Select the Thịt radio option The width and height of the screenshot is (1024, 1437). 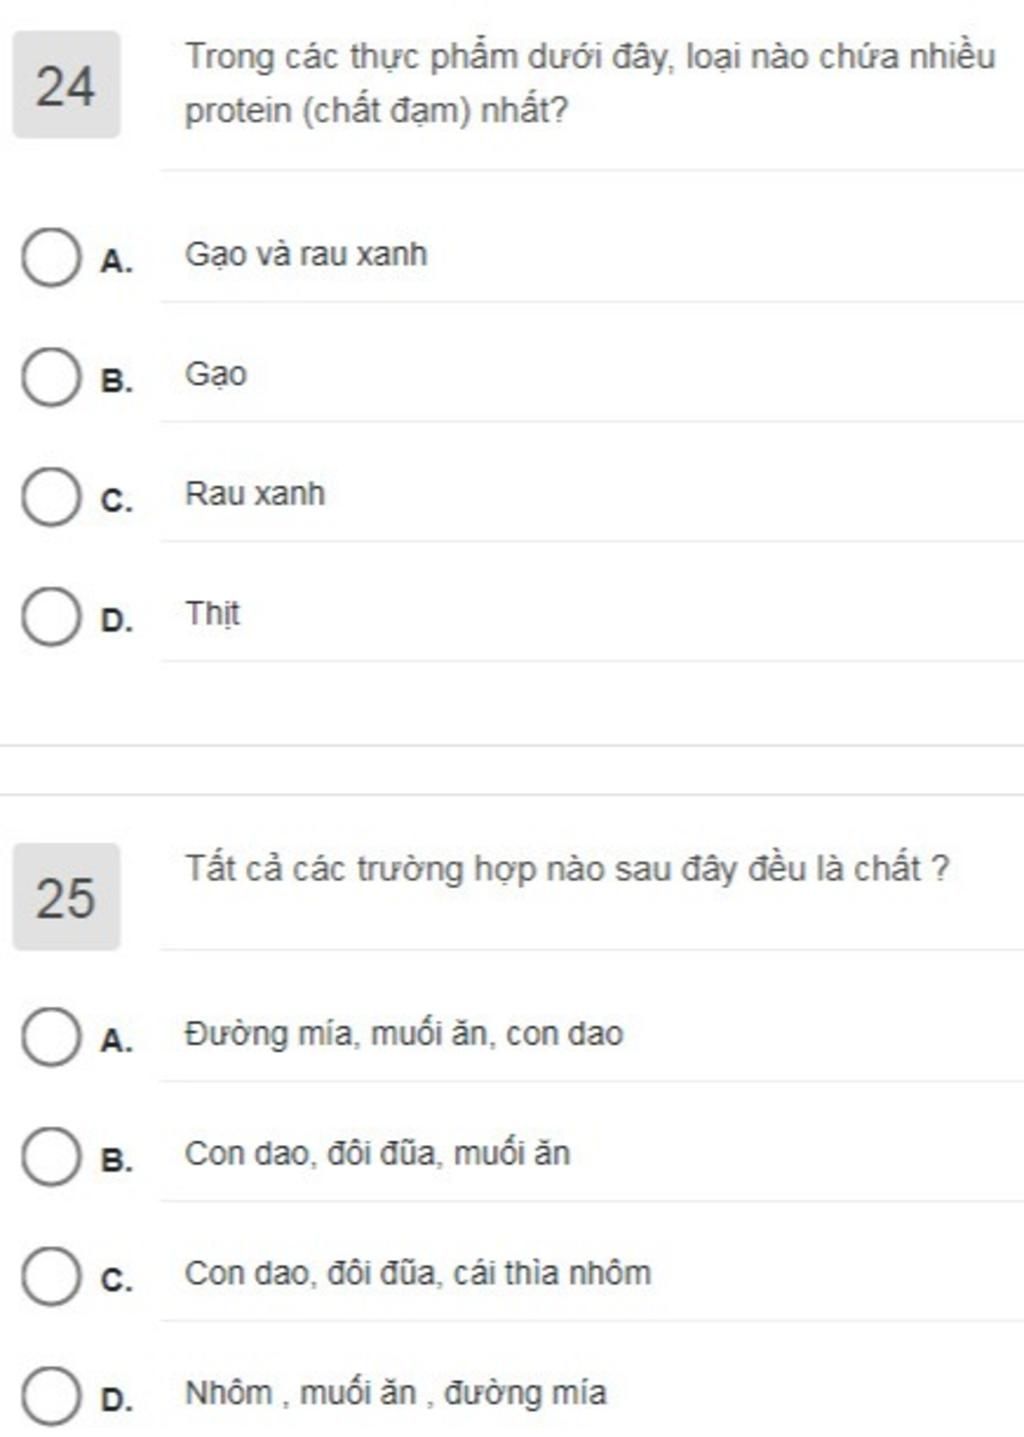click(51, 616)
